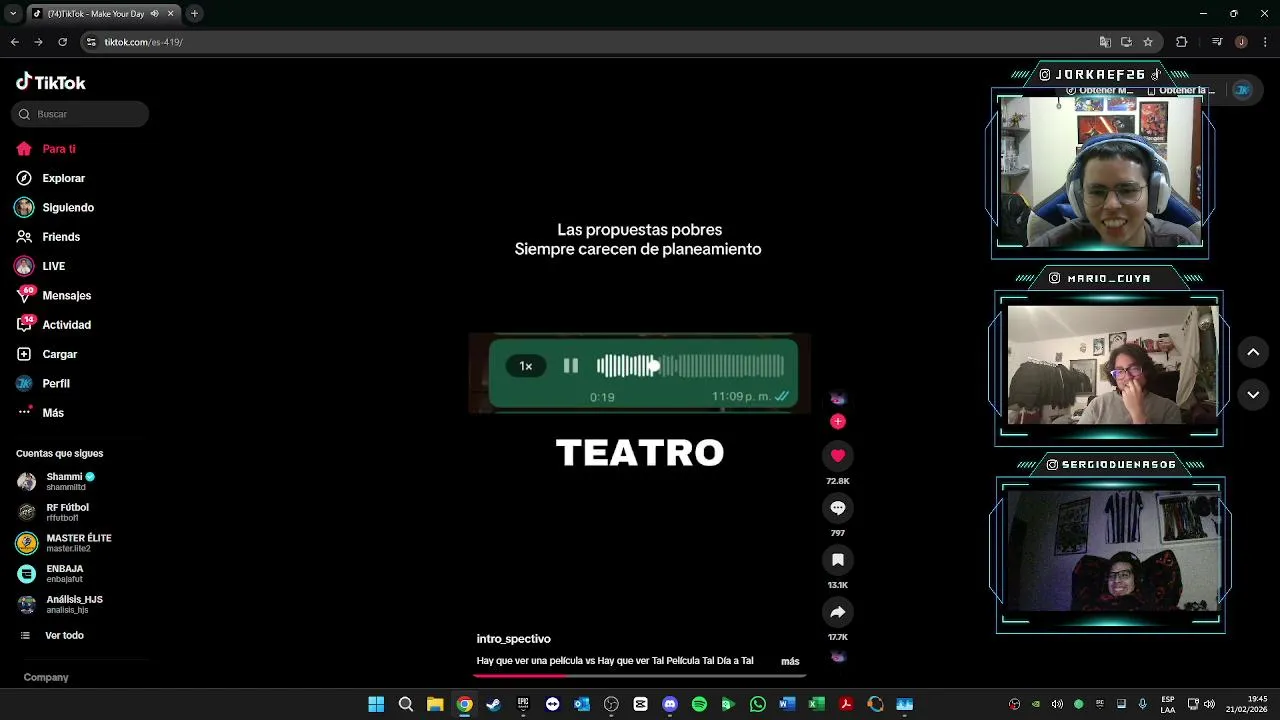Open Spotify from taskbar
The height and width of the screenshot is (720, 1280).
[699, 704]
